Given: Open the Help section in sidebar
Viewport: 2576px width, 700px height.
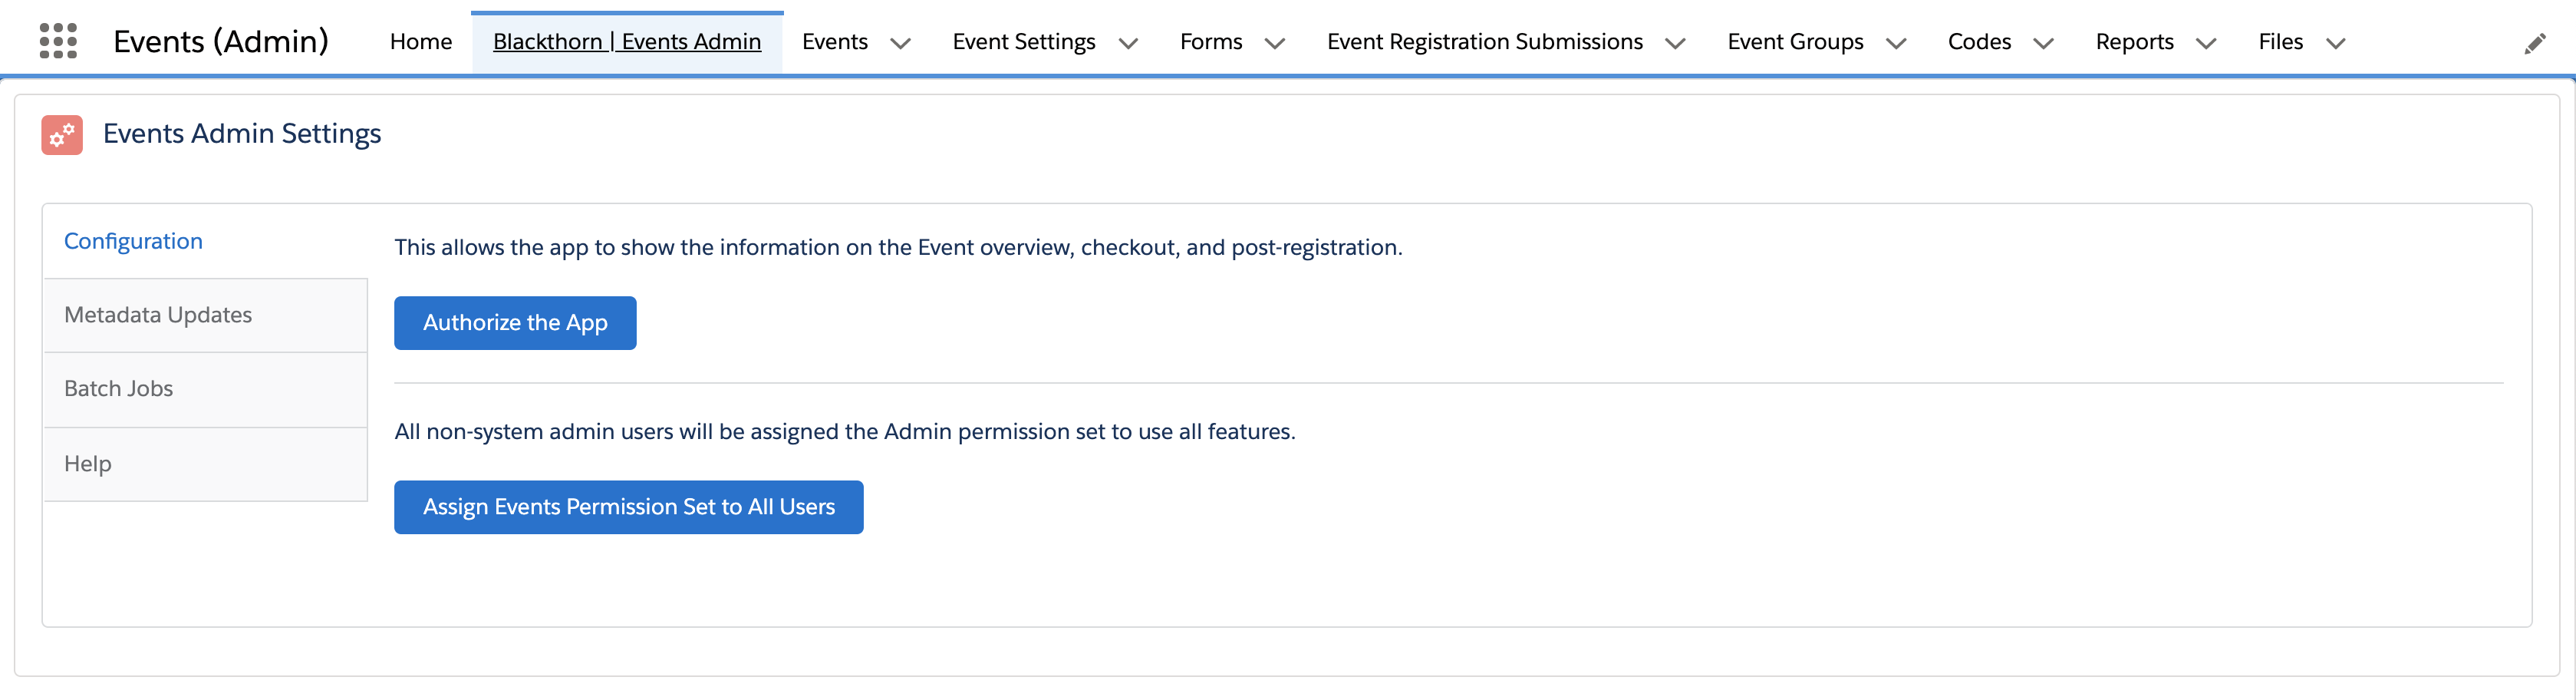Looking at the screenshot, I should click(x=88, y=464).
